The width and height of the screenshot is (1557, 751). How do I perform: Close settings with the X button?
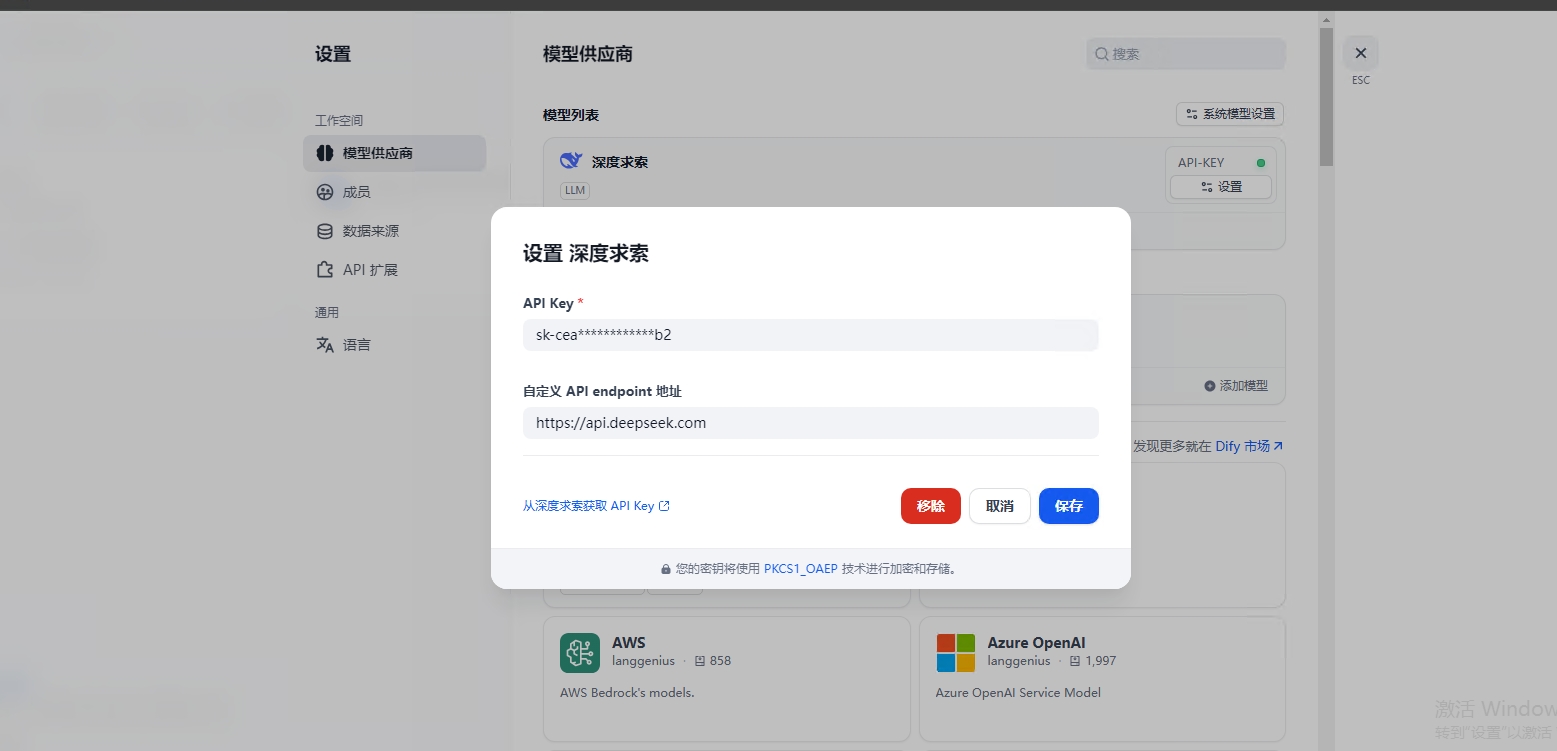pyautogui.click(x=1360, y=54)
